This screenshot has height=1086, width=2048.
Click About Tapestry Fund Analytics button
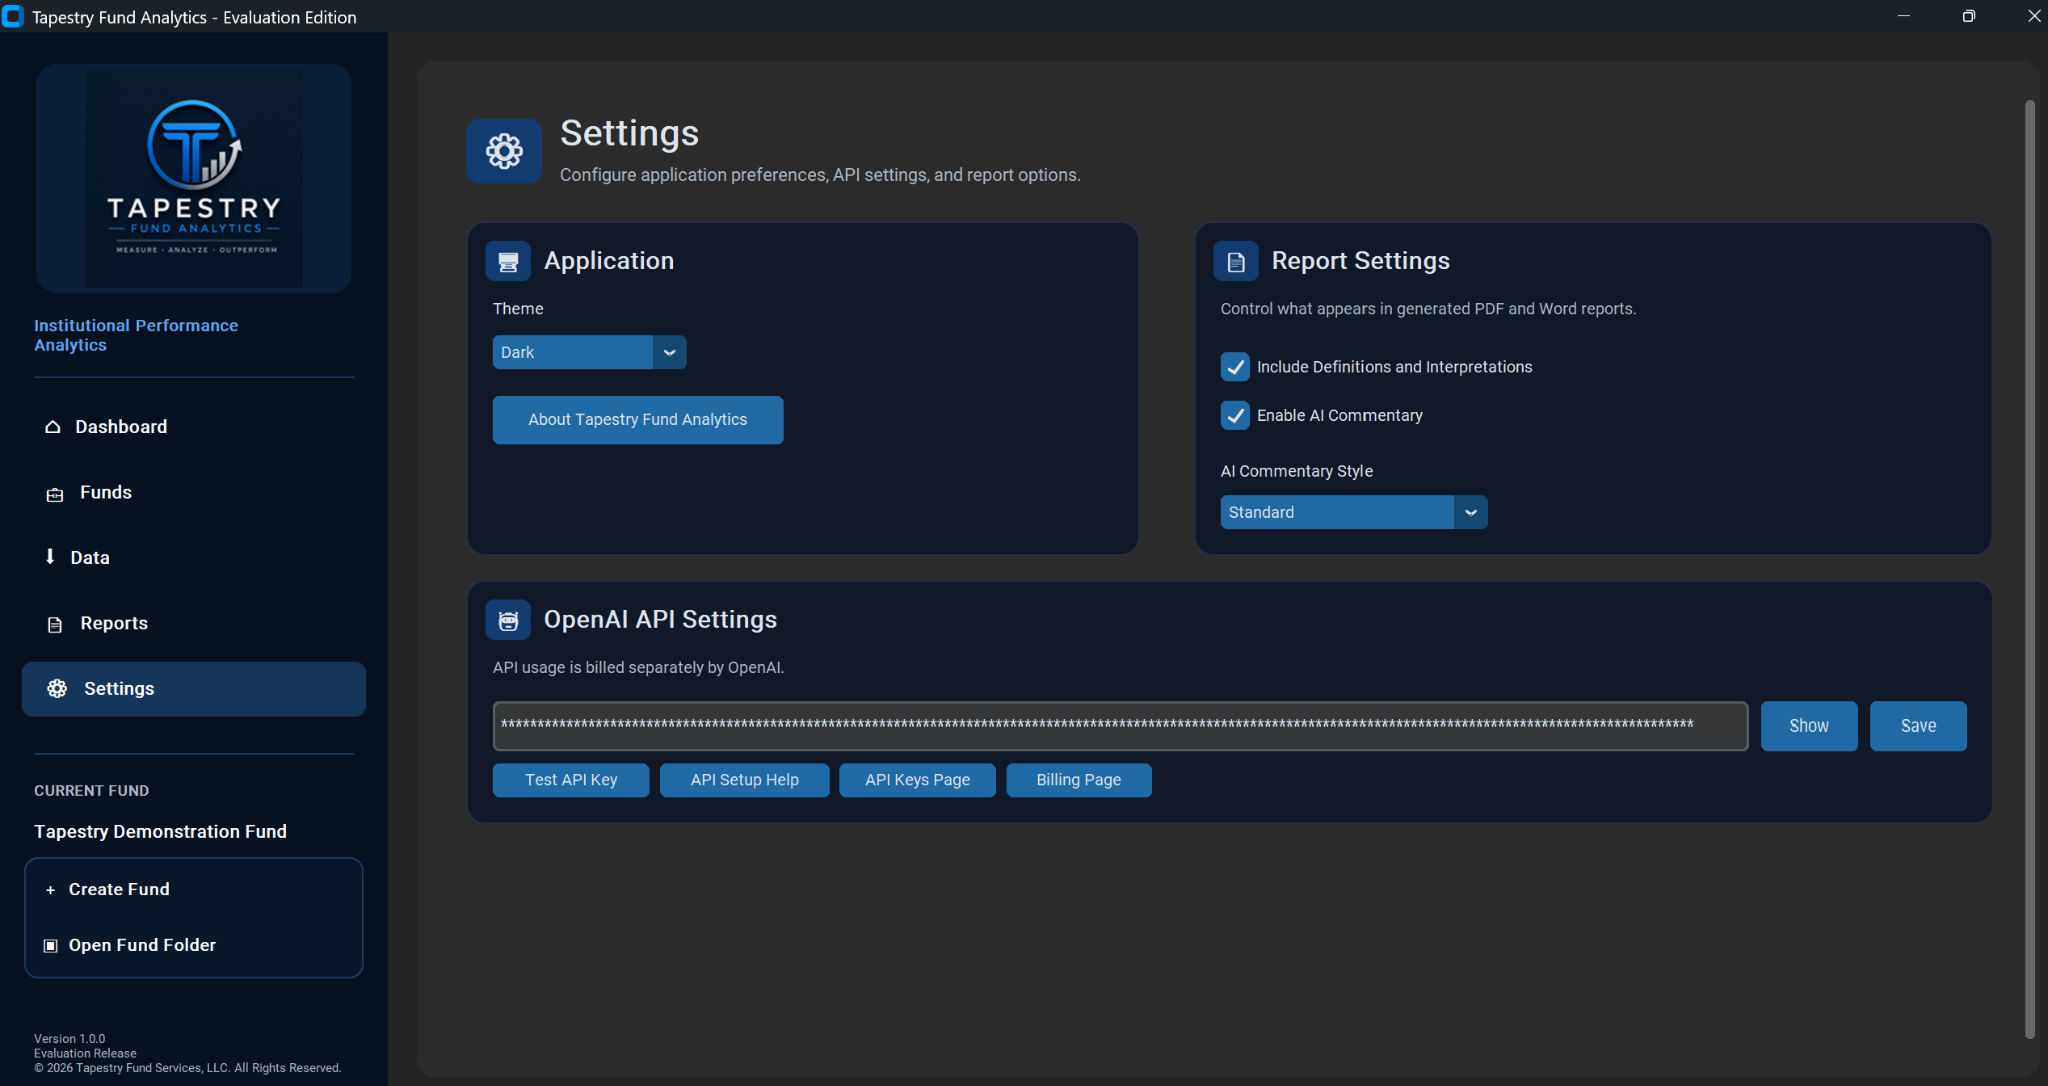(x=638, y=420)
